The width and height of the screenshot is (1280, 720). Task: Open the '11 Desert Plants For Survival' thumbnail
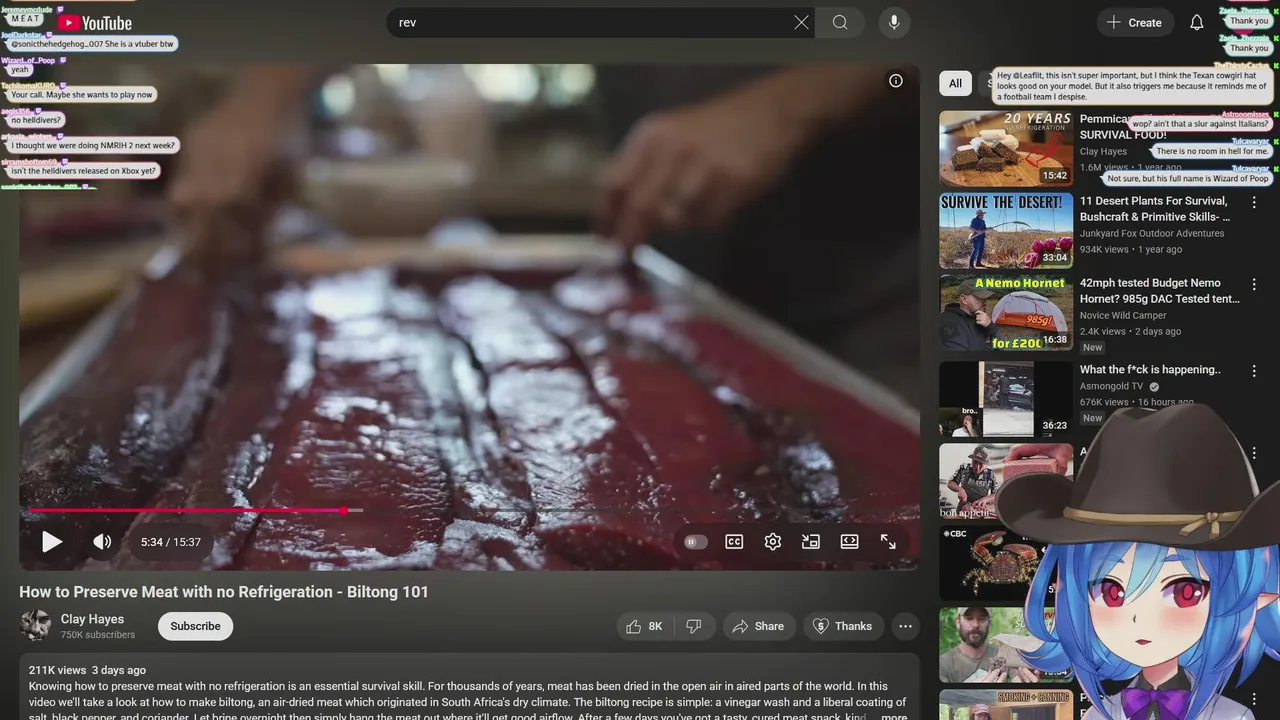point(1006,230)
